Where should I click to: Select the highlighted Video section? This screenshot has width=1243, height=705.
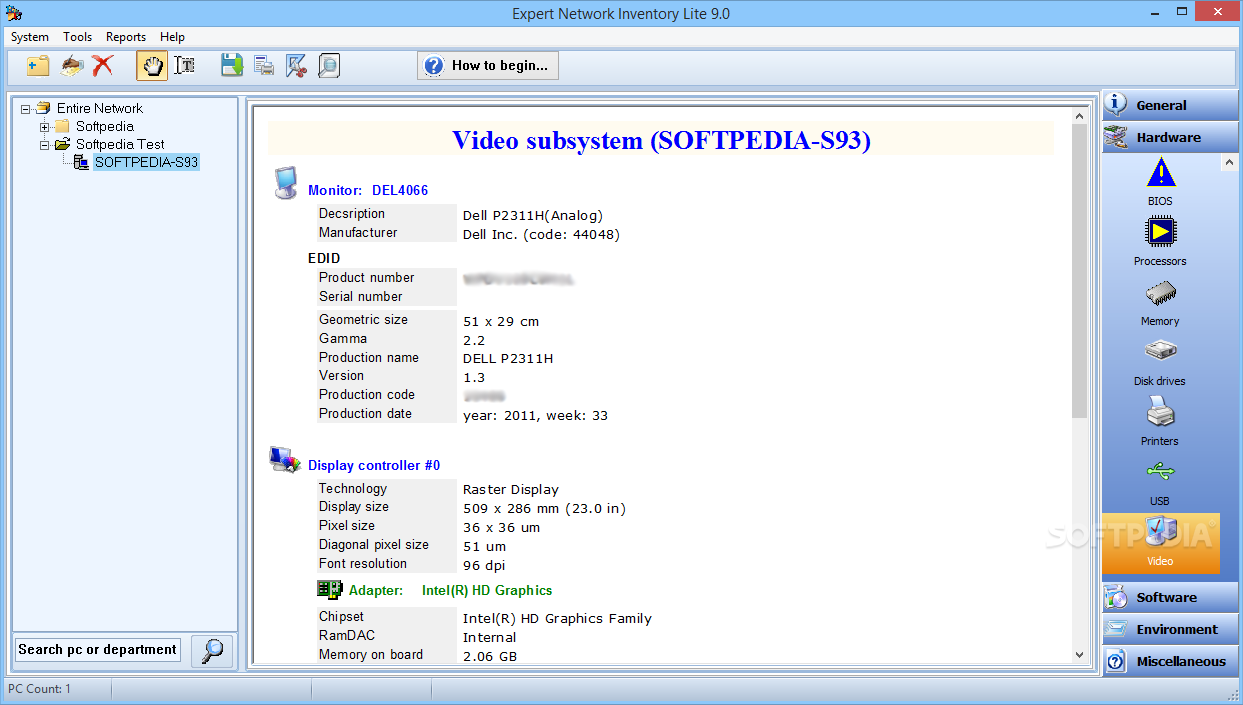[1160, 543]
